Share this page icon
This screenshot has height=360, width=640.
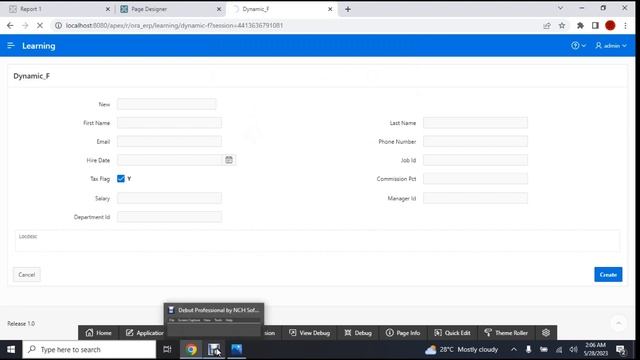[x=547, y=25]
